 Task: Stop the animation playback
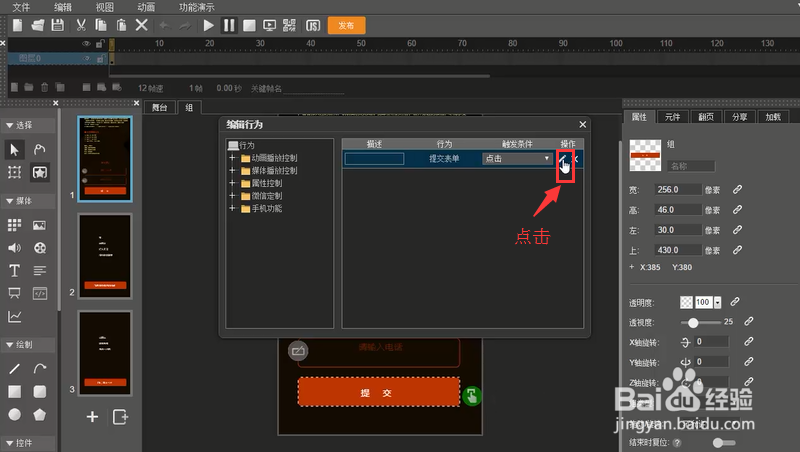pos(249,25)
